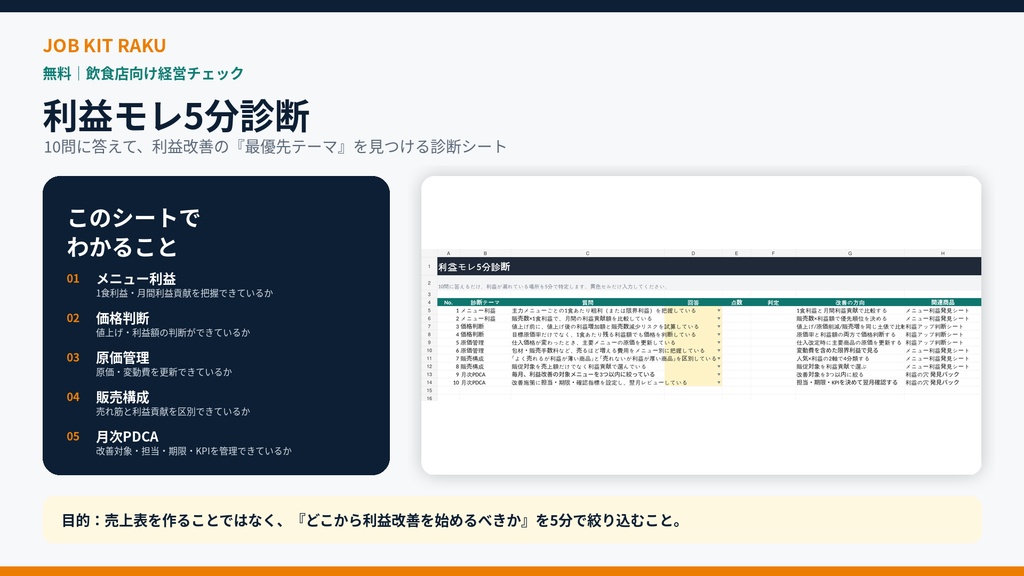Click list item 02 "価格判断" in dark panel
This screenshot has width=1024, height=576.
coord(158,325)
